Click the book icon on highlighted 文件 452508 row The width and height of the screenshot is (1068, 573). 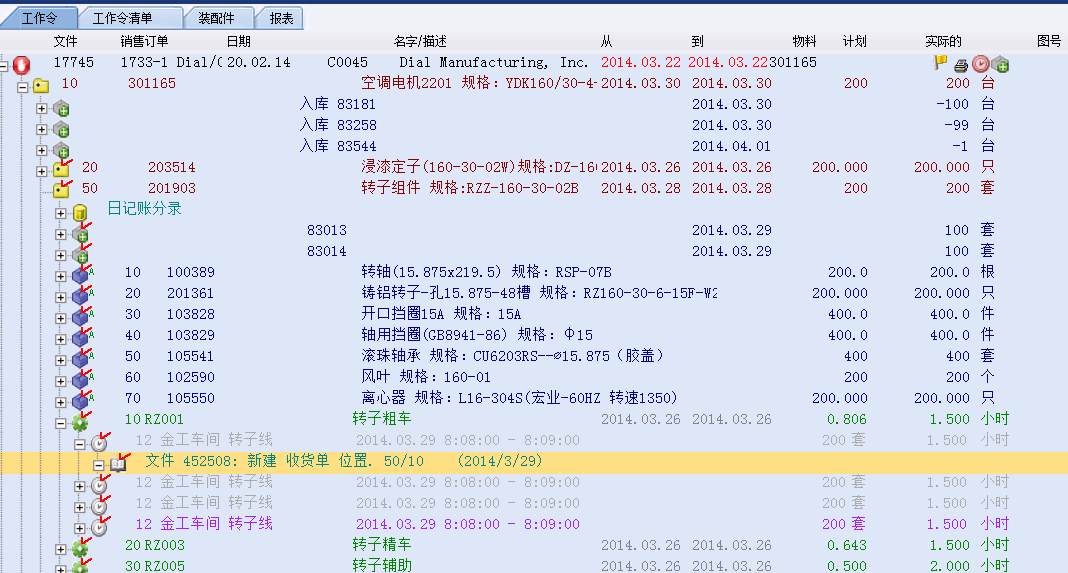(118, 464)
